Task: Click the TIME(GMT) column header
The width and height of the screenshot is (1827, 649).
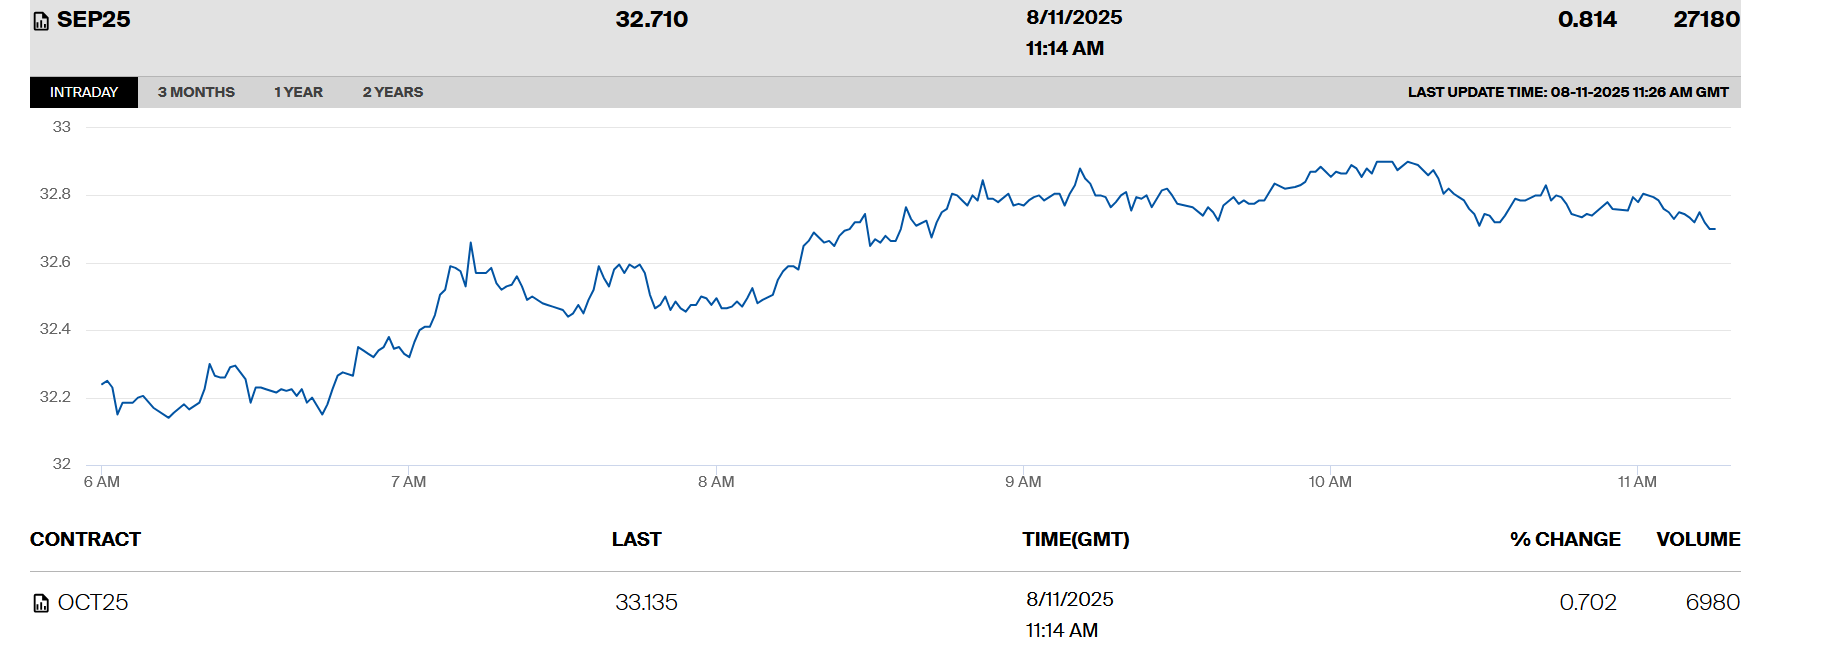Action: 1075,539
